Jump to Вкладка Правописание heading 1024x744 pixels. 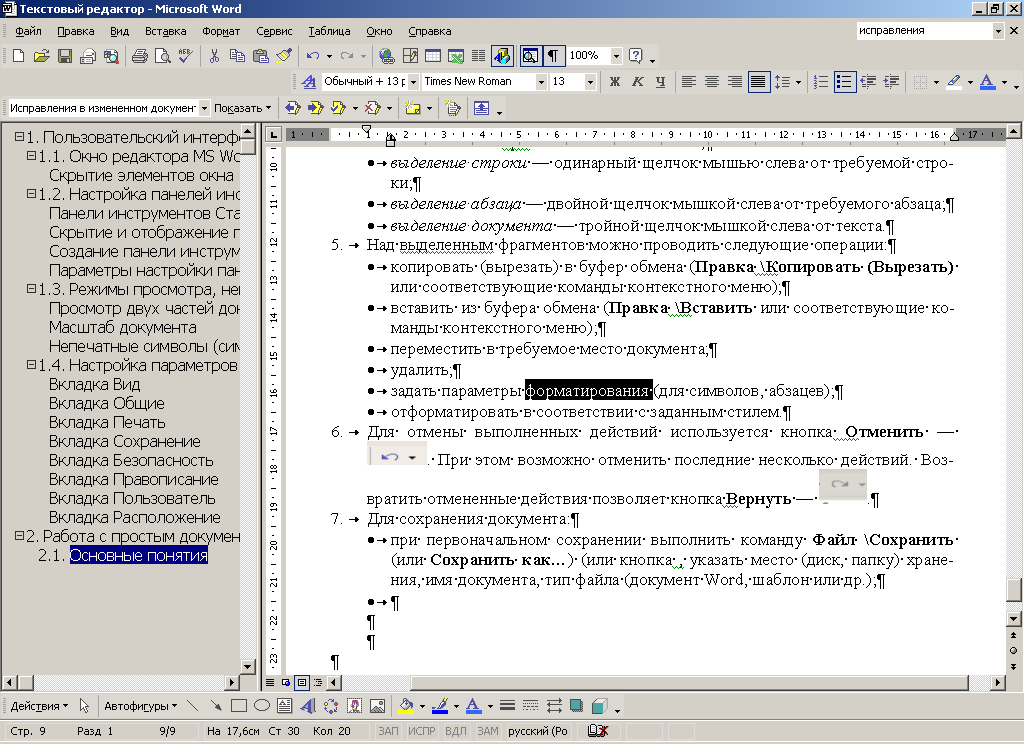coord(134,479)
